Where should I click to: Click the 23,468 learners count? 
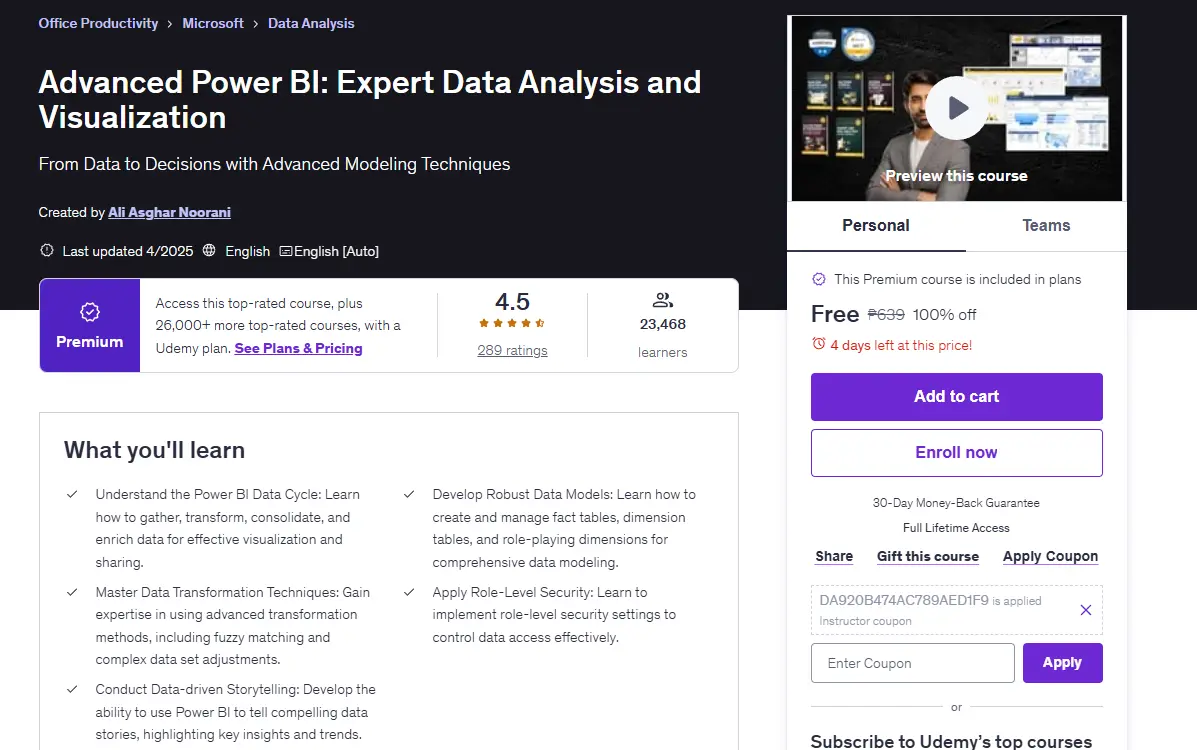point(663,325)
